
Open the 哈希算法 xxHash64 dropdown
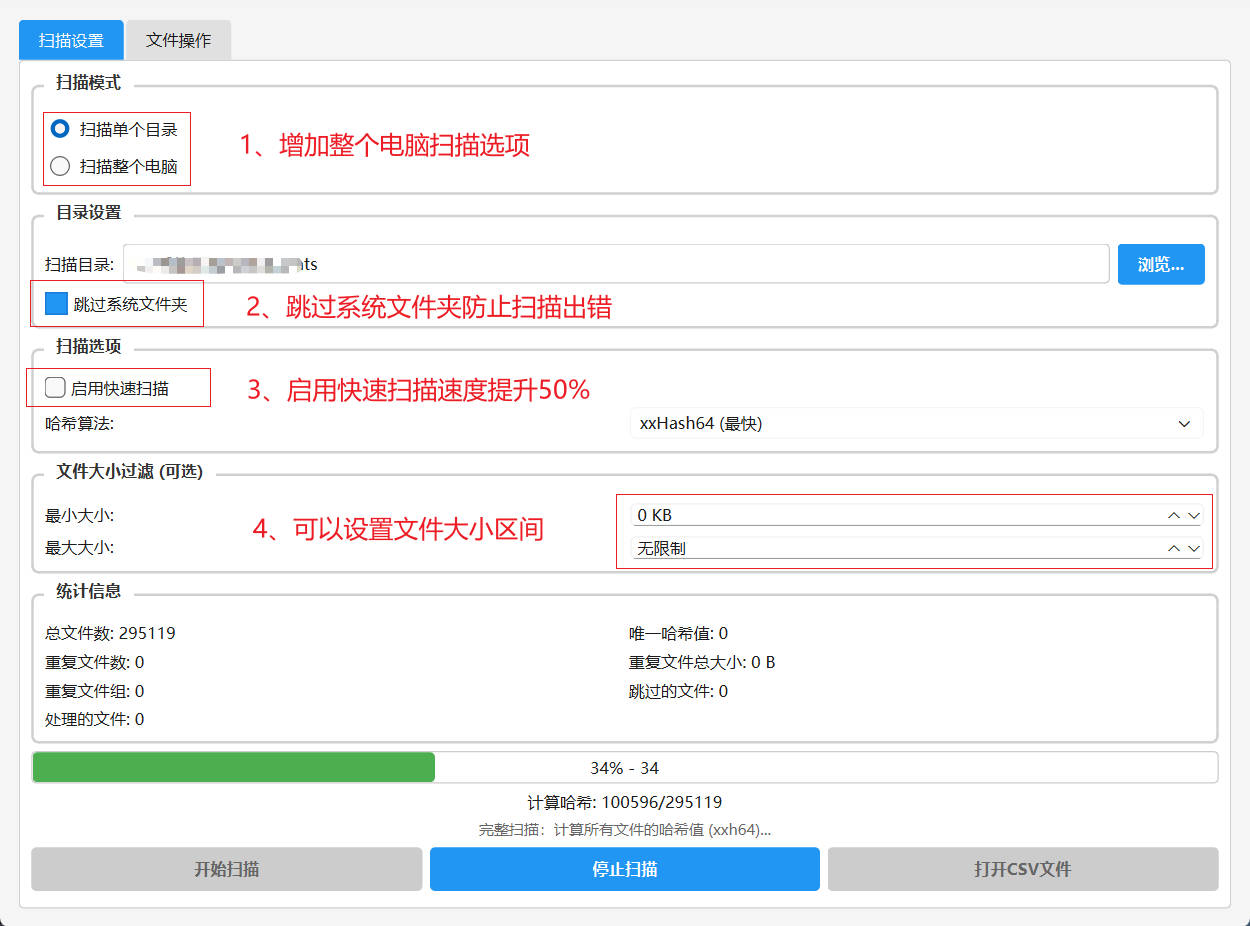915,424
